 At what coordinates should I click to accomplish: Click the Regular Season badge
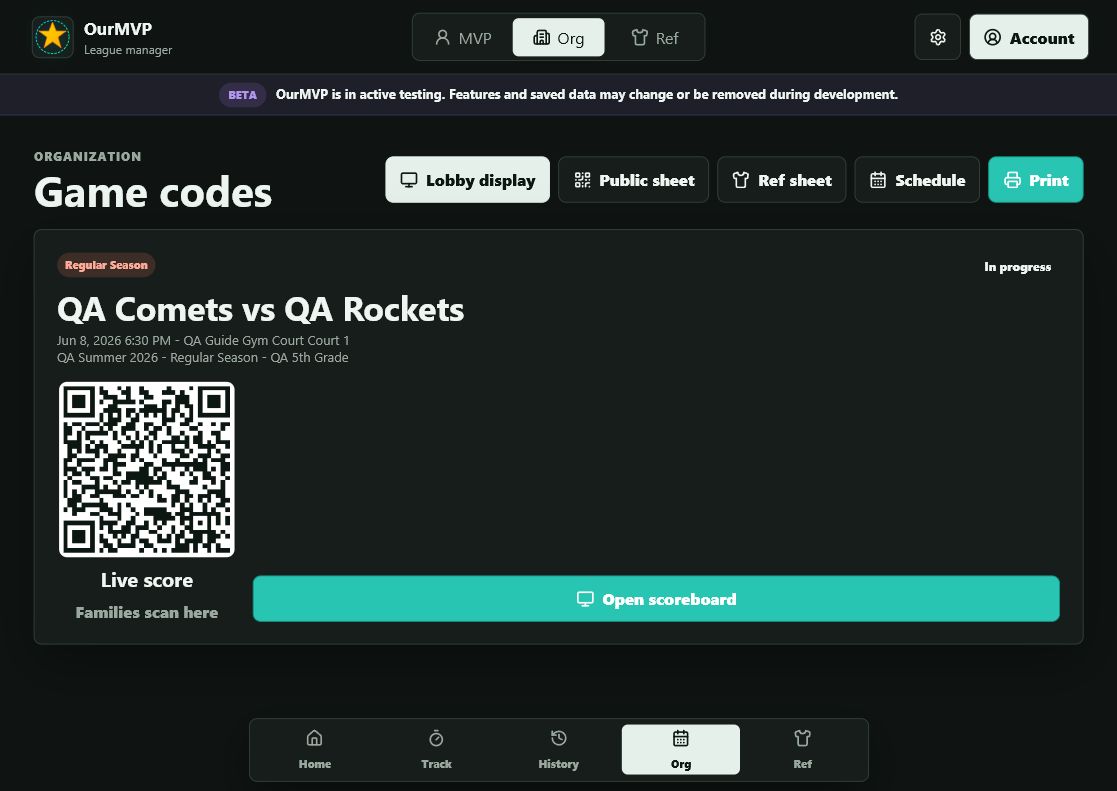pyautogui.click(x=106, y=265)
